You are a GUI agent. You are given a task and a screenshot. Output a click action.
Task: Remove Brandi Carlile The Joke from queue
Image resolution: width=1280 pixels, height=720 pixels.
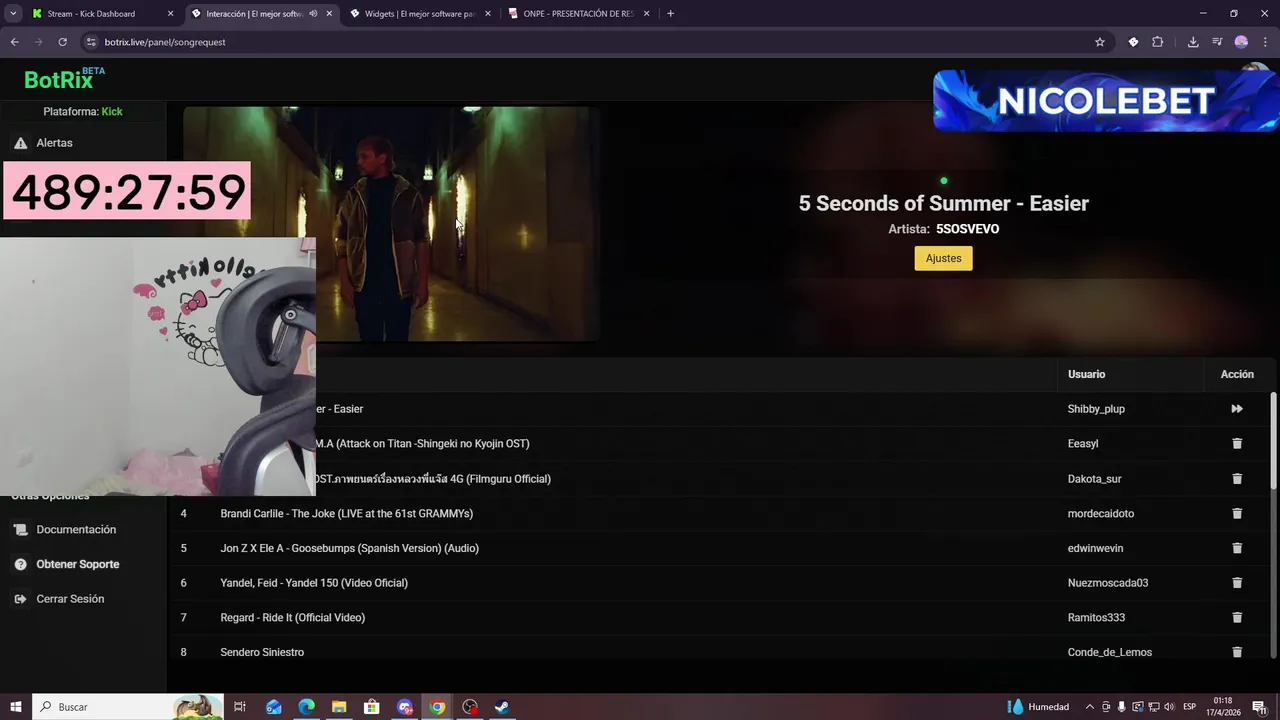click(x=1237, y=513)
